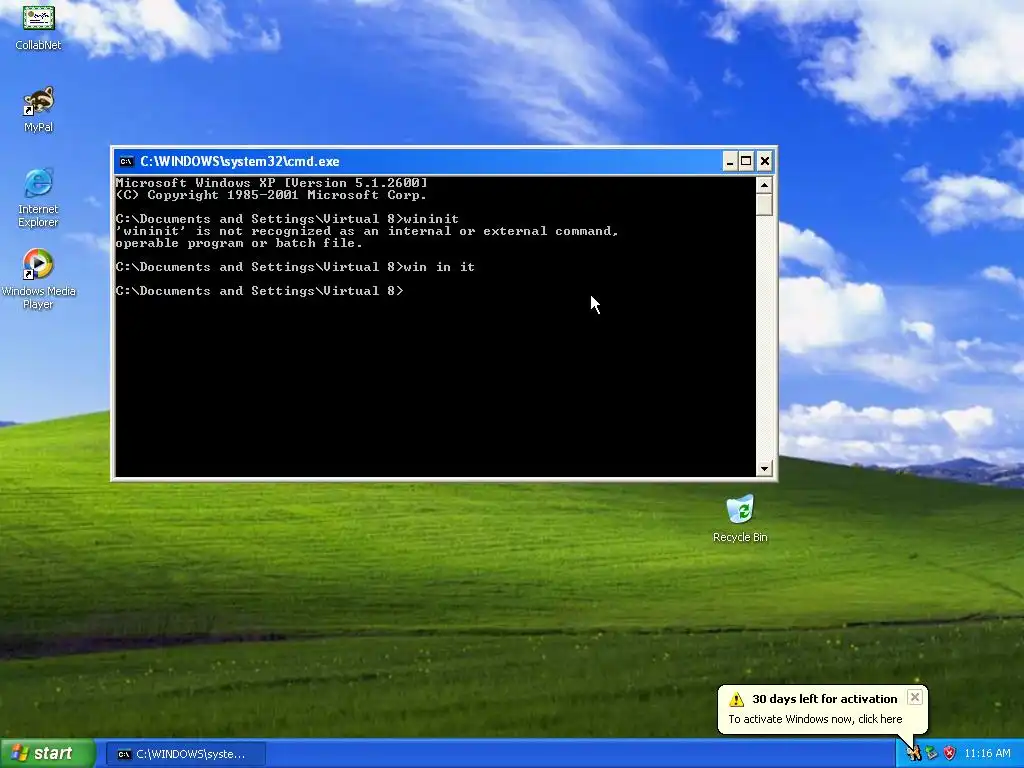Image resolution: width=1024 pixels, height=768 pixels.
Task: Click the Windows activation keys tray icon
Action: tap(914, 754)
